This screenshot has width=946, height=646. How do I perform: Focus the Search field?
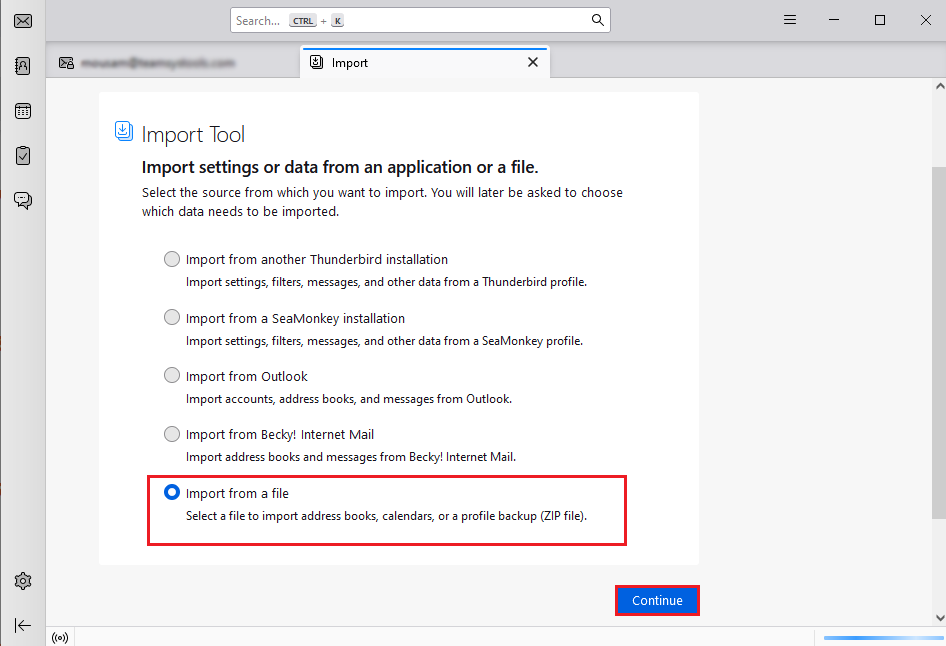point(420,21)
